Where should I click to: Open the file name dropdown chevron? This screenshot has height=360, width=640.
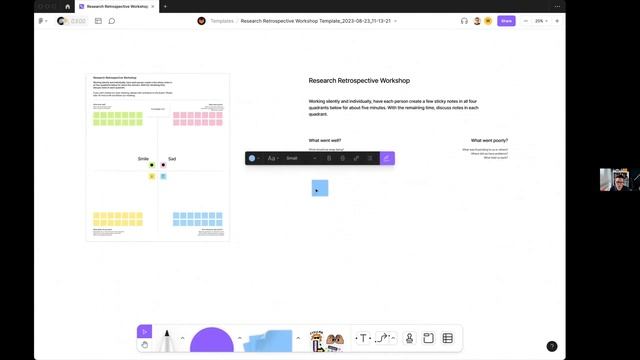395,21
